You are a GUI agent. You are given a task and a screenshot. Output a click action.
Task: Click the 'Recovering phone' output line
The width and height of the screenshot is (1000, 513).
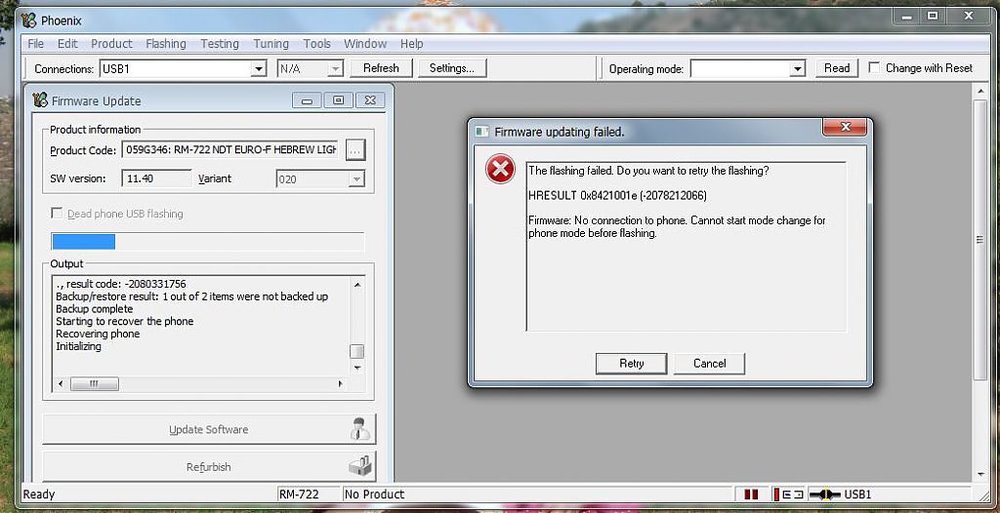pos(98,334)
